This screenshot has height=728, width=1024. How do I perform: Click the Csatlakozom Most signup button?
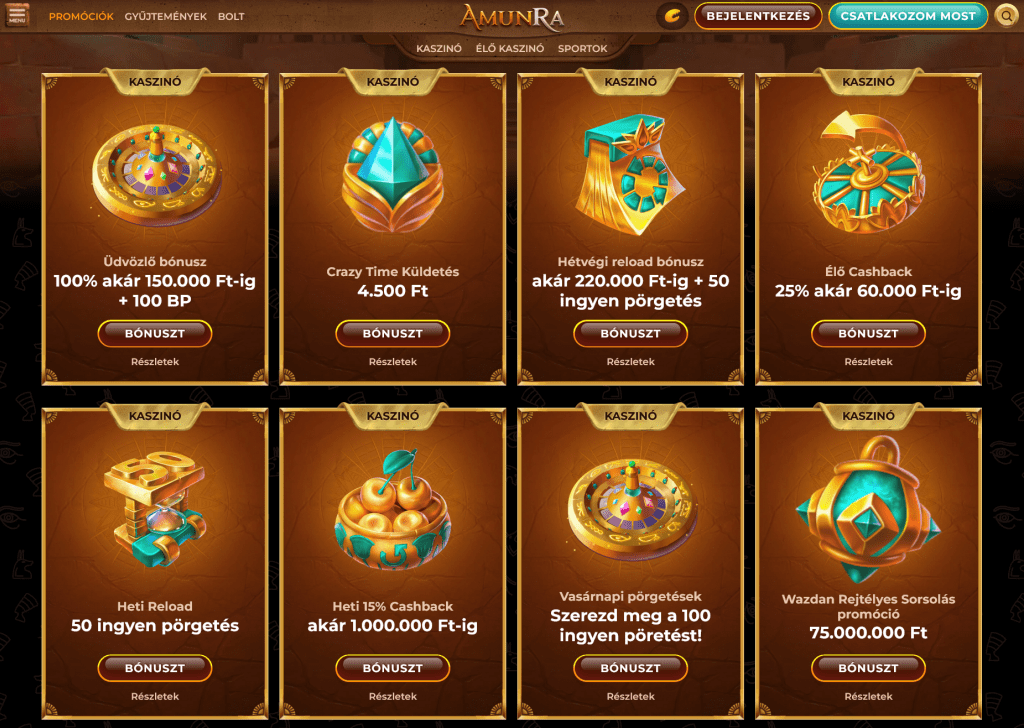(x=908, y=16)
